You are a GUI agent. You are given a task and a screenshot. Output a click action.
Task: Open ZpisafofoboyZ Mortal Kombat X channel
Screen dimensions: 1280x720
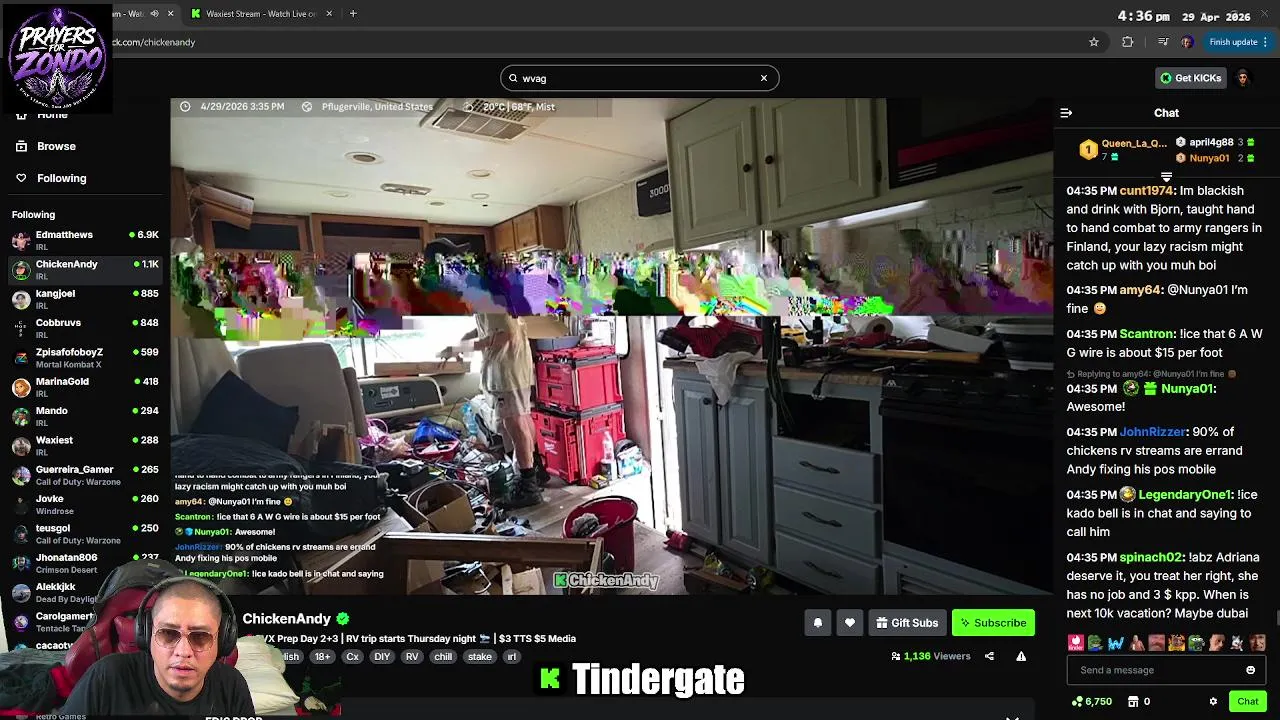tap(85, 357)
